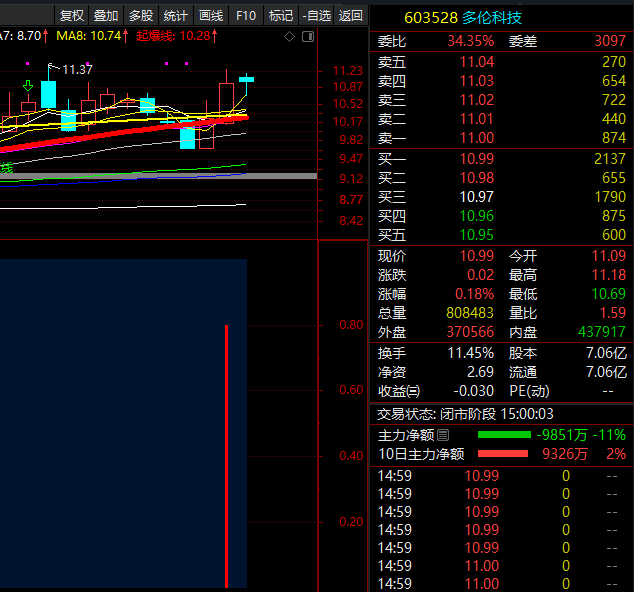634x592 pixels.
Task: Open the 多股 multi-stock view
Action: click(141, 15)
